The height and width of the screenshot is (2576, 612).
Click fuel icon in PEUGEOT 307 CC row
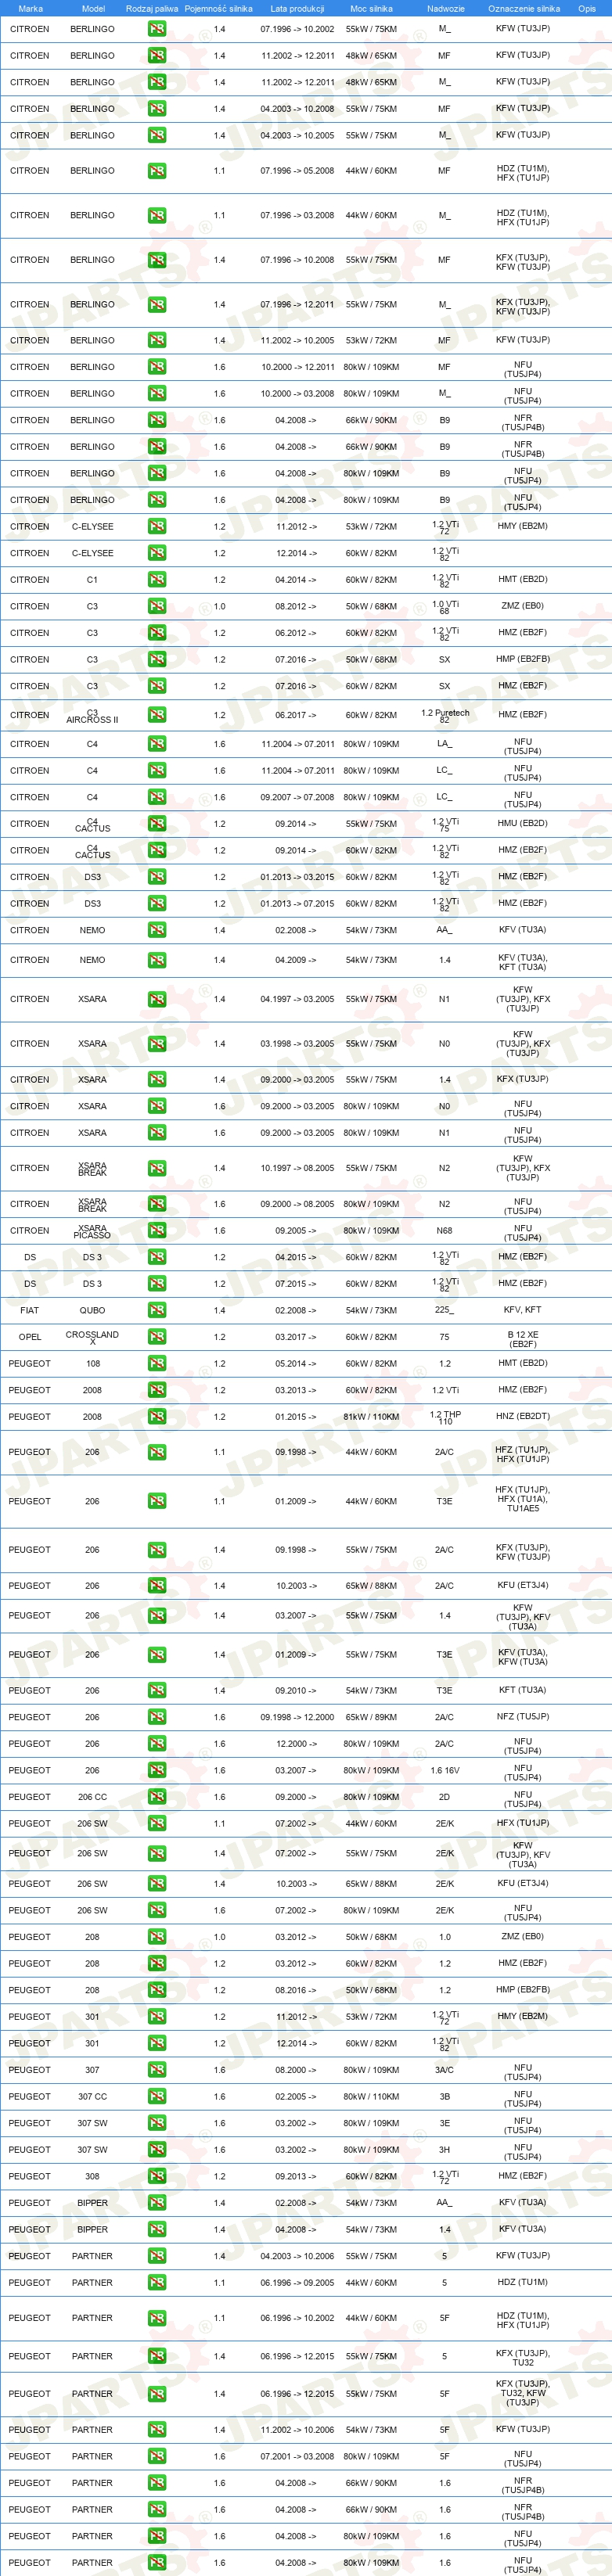pos(157,2097)
